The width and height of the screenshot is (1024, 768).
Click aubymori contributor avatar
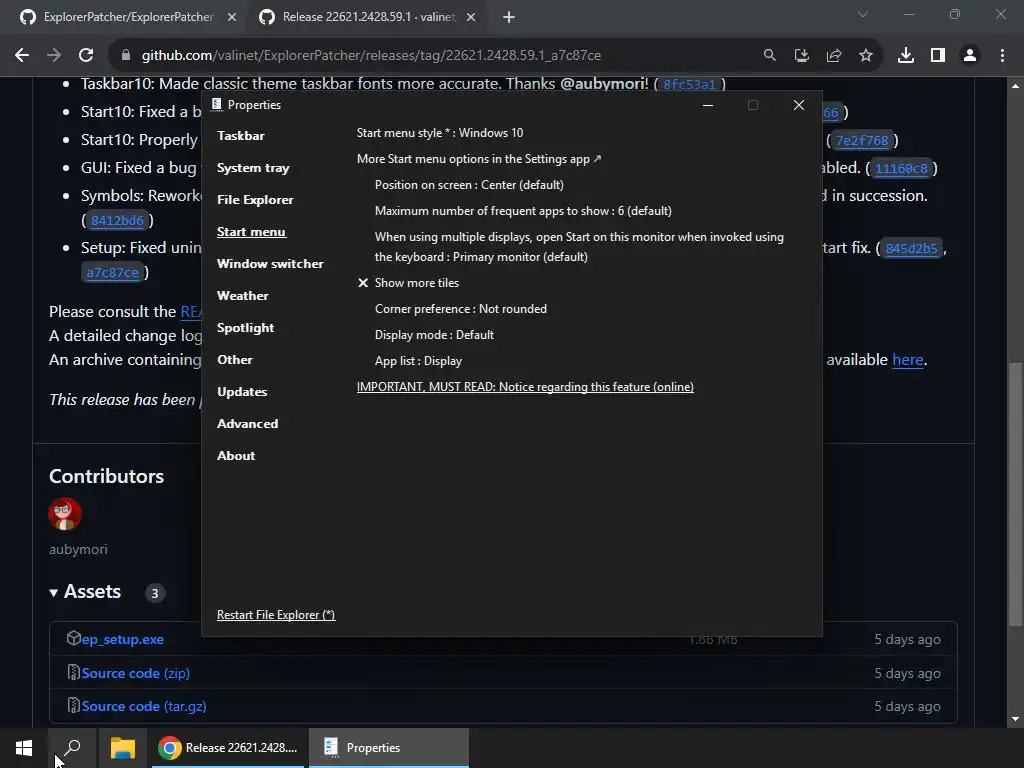[x=65, y=514]
